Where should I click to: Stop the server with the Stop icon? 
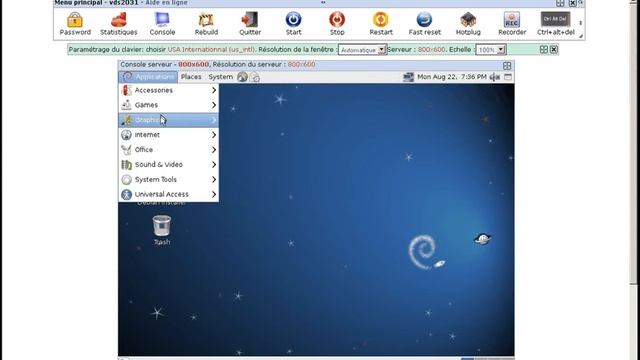(337, 23)
